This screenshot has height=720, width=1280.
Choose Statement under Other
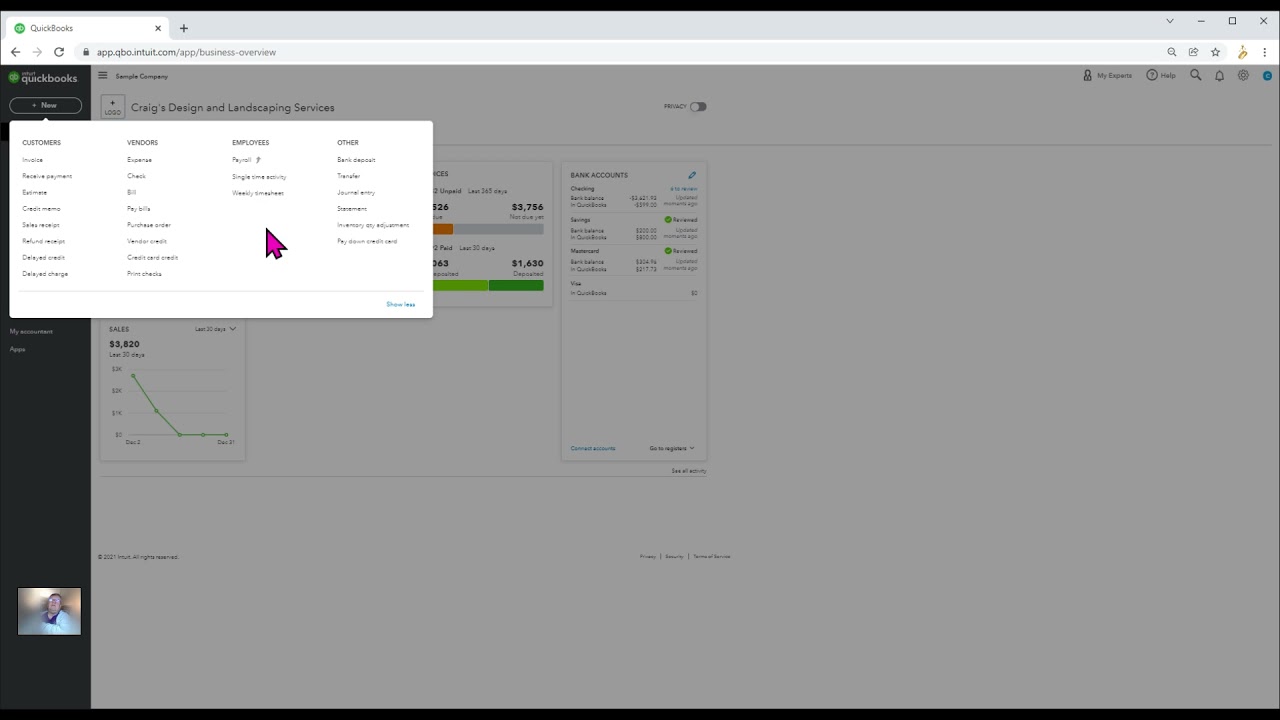[x=352, y=209]
